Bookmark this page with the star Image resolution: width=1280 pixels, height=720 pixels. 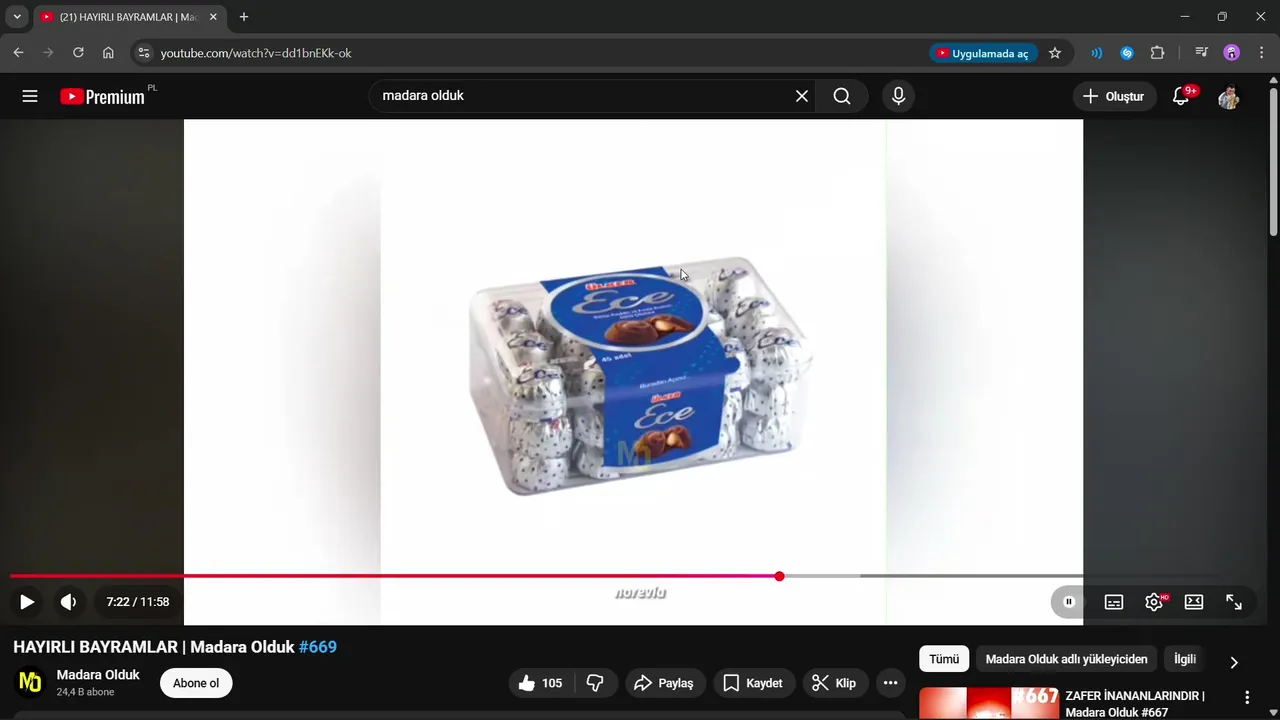(1055, 53)
